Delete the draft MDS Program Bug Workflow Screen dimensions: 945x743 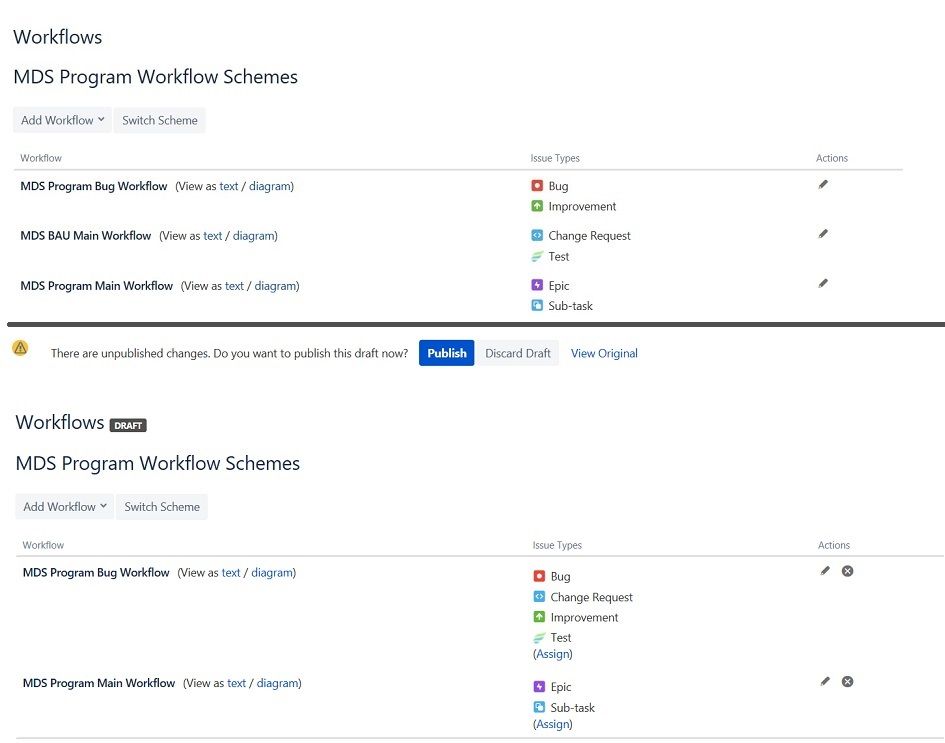click(847, 570)
